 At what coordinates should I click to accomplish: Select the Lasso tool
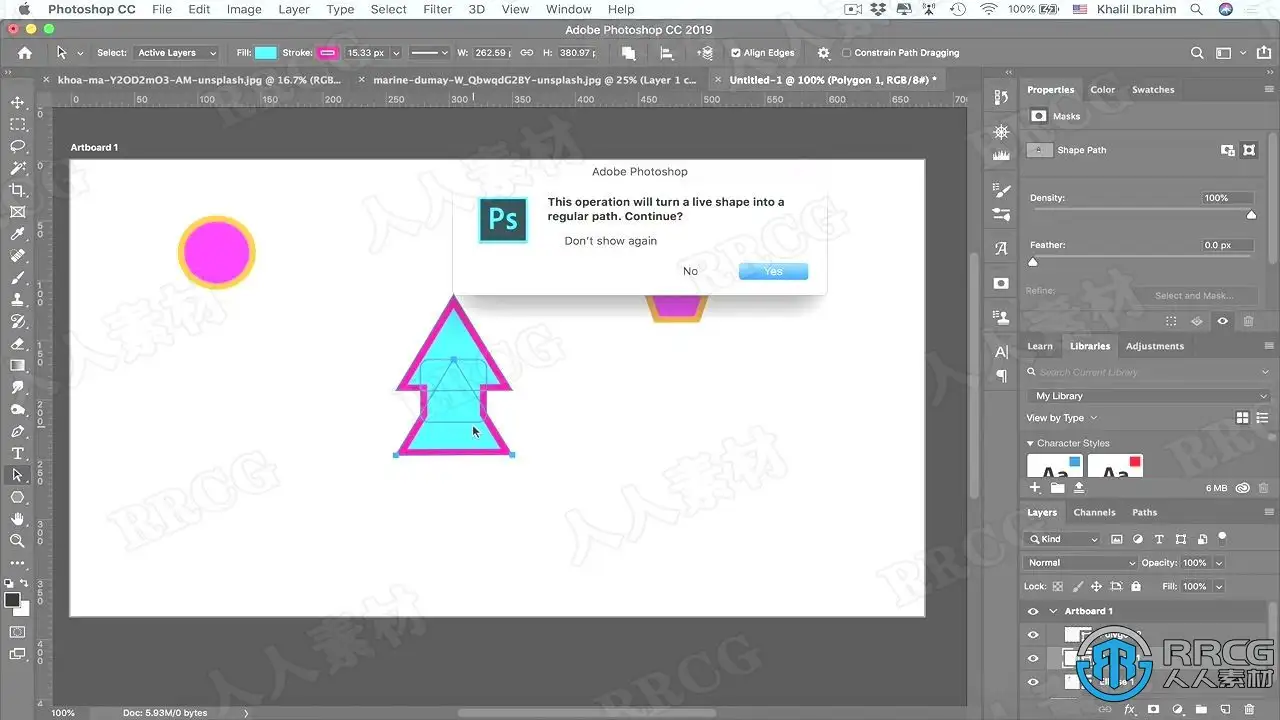click(17, 146)
